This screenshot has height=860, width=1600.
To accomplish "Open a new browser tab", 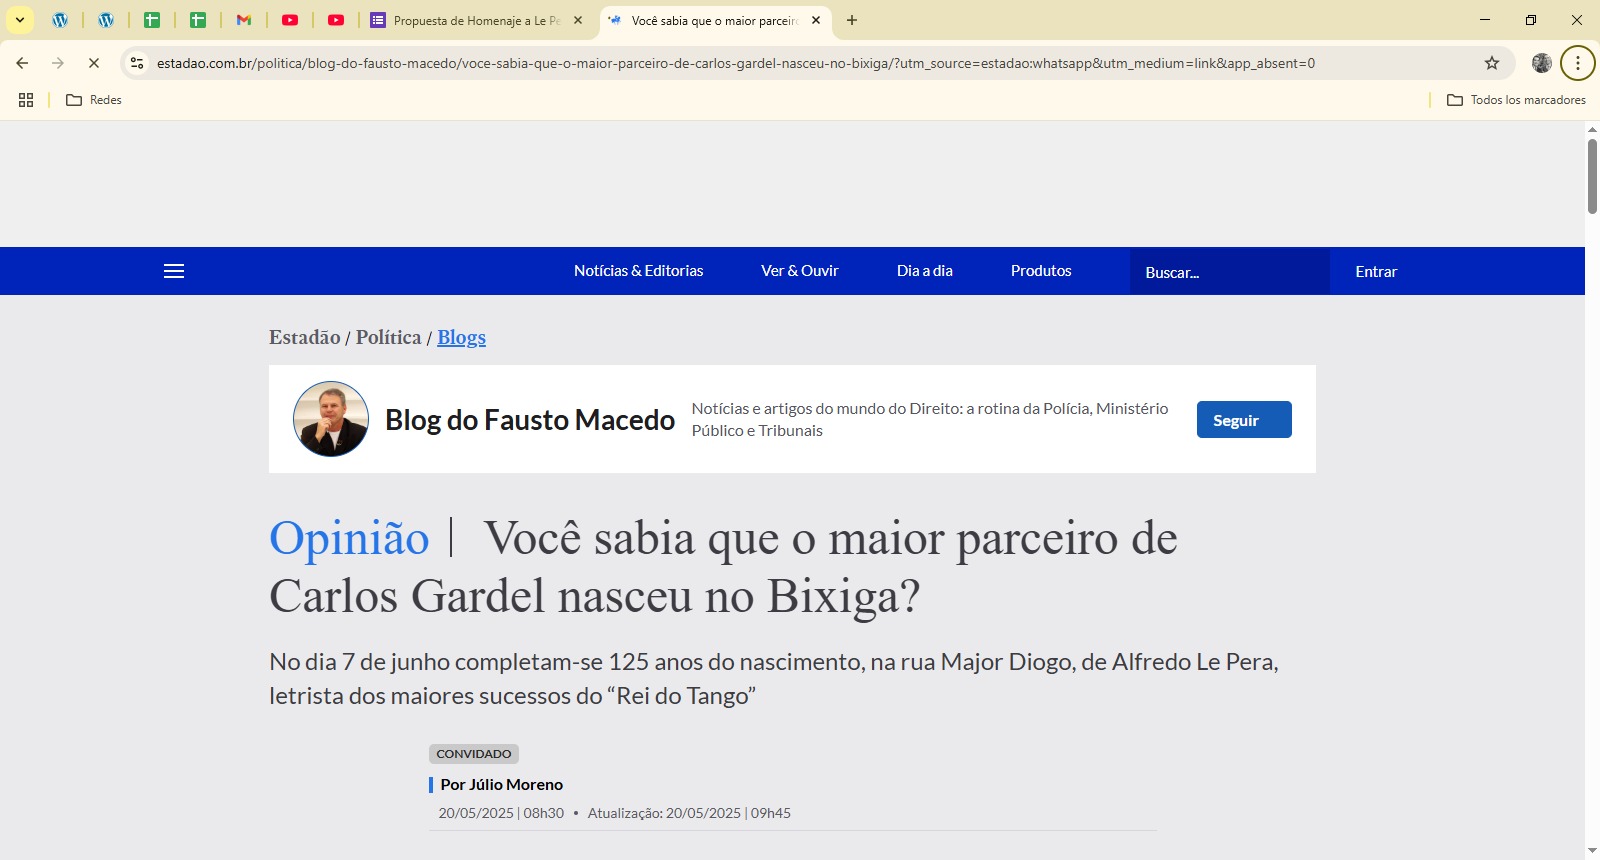I will [852, 20].
